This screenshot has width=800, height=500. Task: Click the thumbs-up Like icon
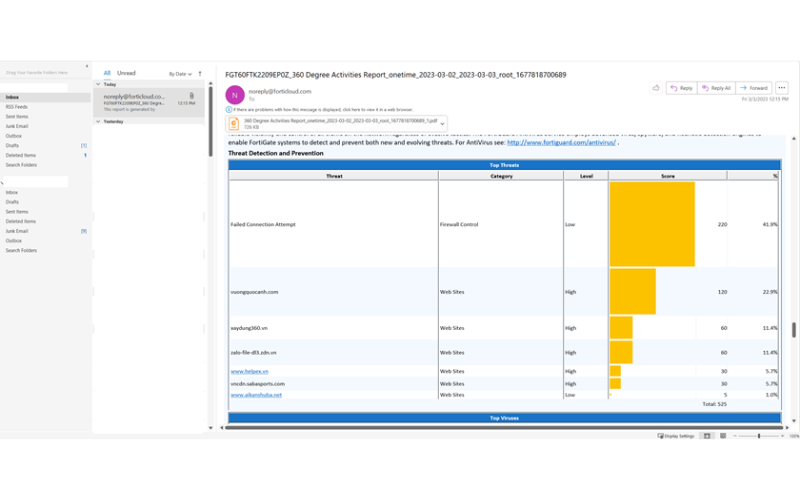[x=656, y=88]
